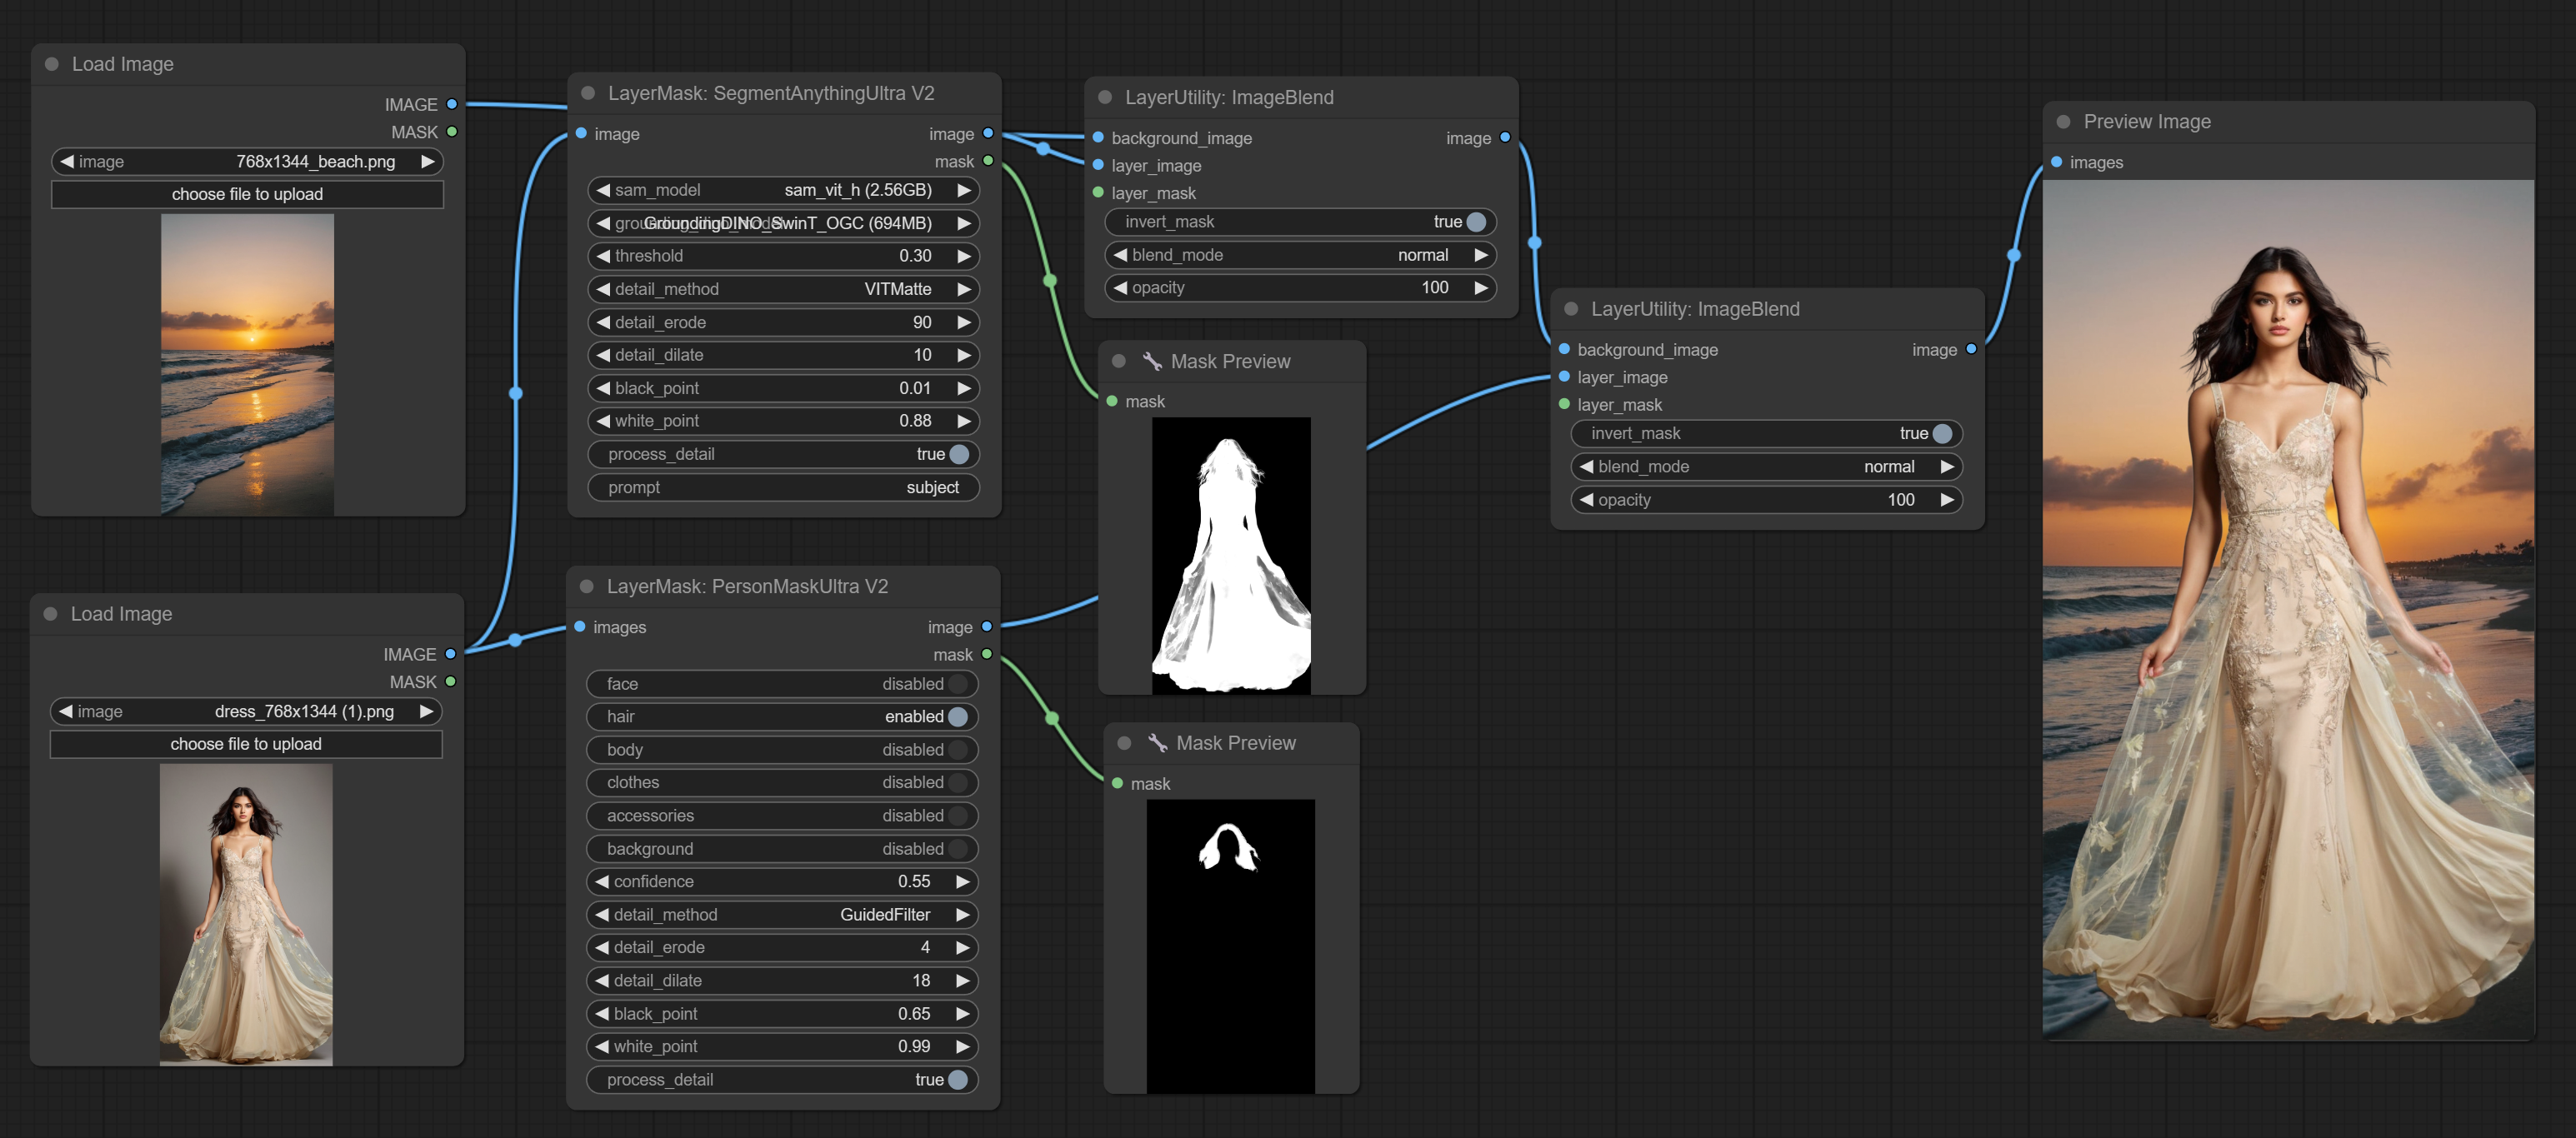Screen dimensions: 2576x1138
Task: Enable the face toggle in PersonMaskUltra
Action: (958, 684)
